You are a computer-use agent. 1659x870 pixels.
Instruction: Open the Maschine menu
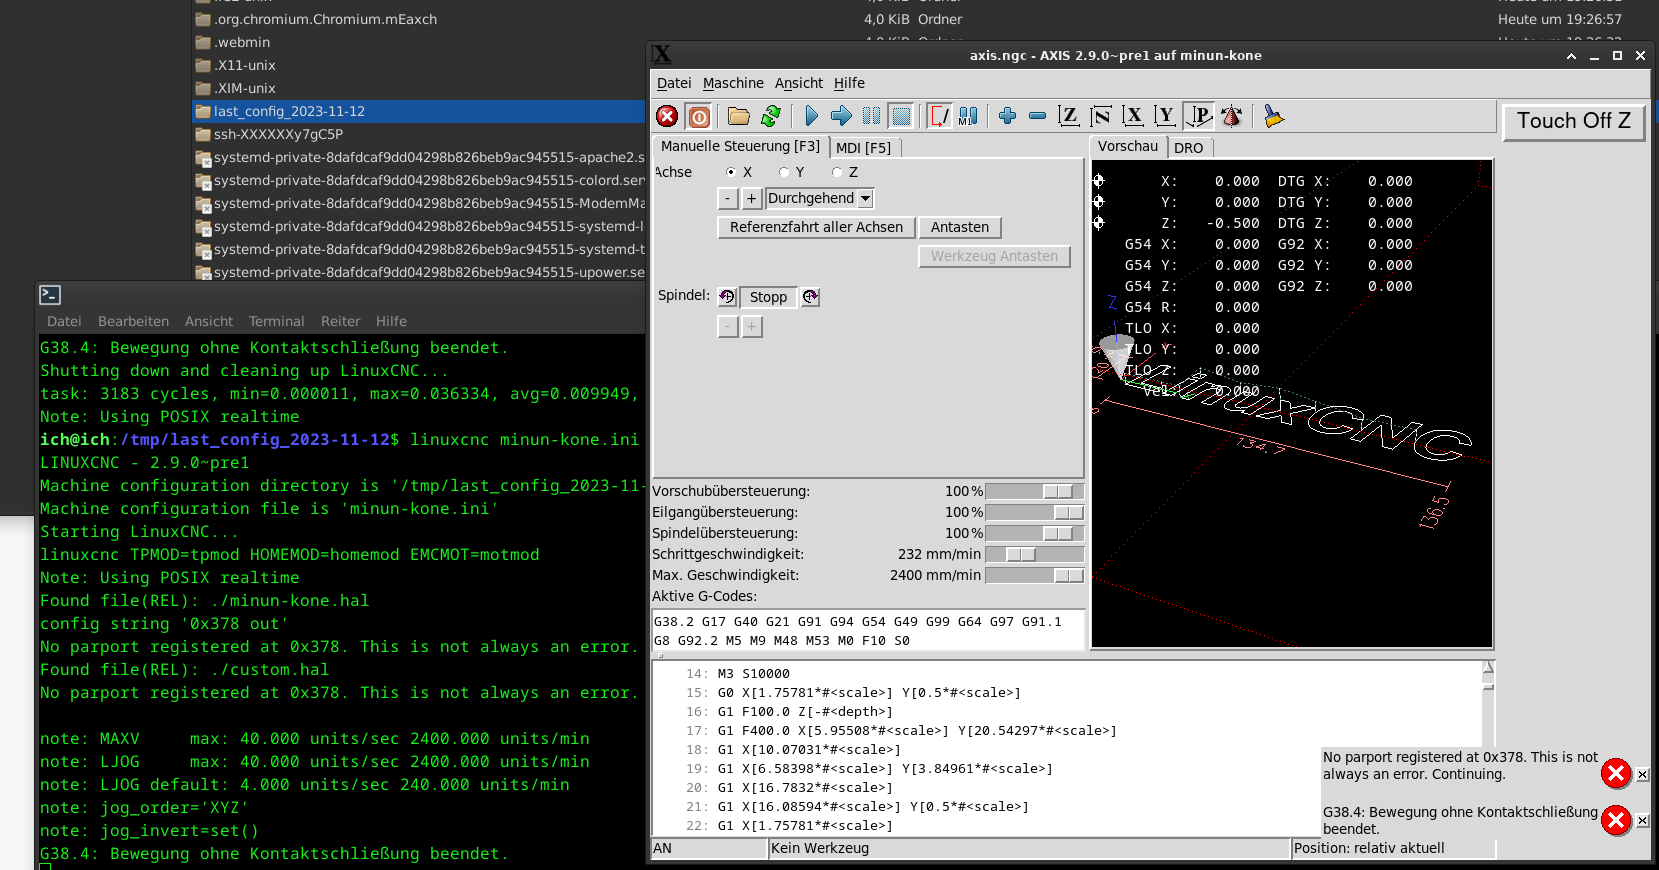click(733, 83)
